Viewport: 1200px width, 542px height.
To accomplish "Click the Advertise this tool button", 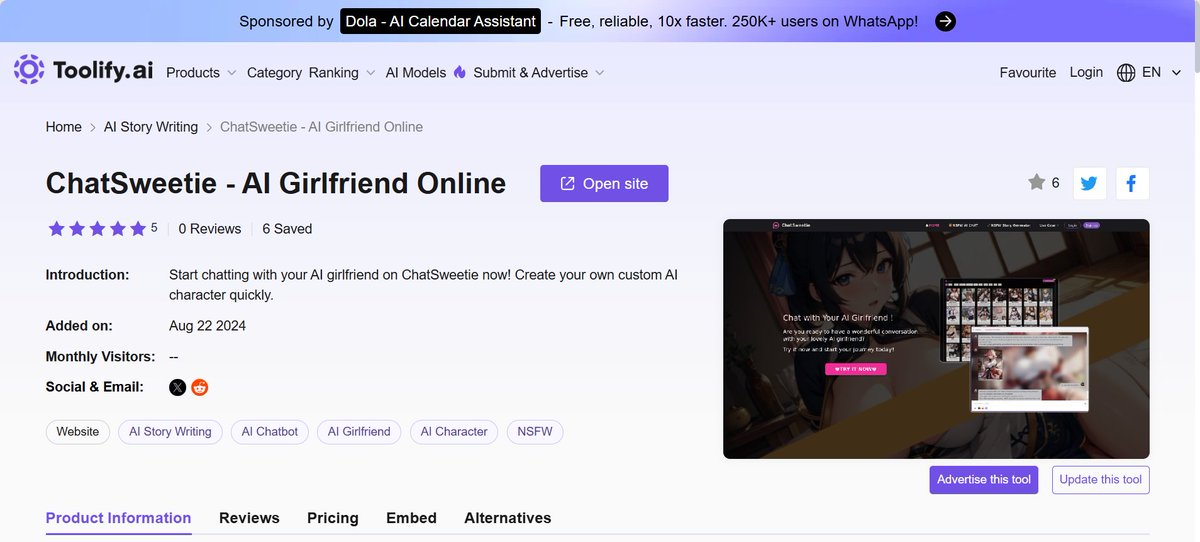I will point(984,480).
